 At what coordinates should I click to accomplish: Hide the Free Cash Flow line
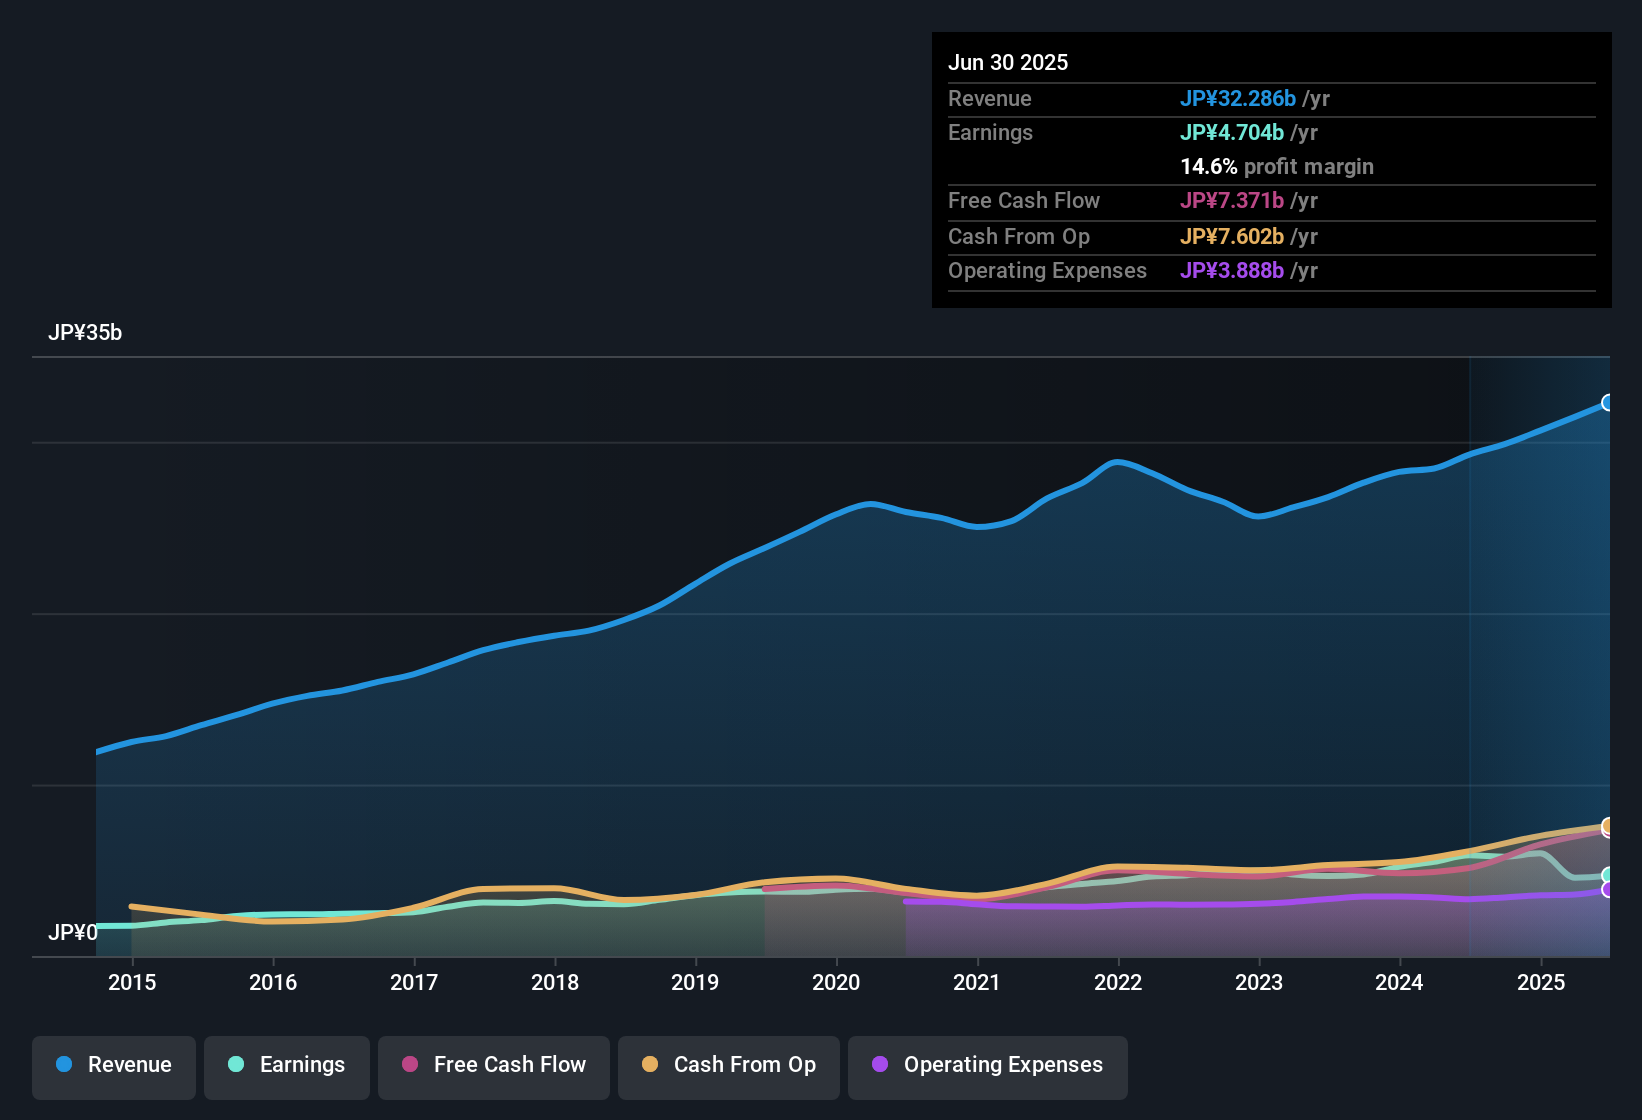pos(493,1065)
